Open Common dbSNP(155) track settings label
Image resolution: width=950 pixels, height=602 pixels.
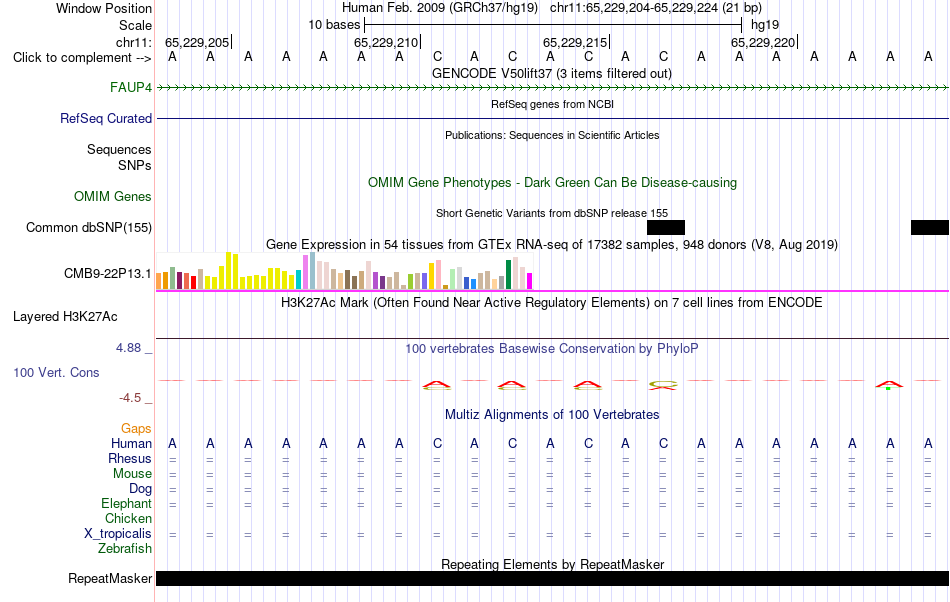(89, 227)
